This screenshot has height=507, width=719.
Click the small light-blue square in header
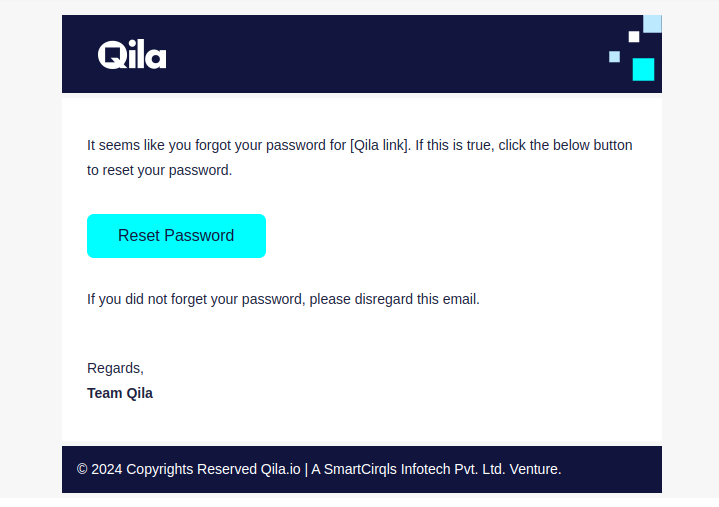(x=614, y=56)
